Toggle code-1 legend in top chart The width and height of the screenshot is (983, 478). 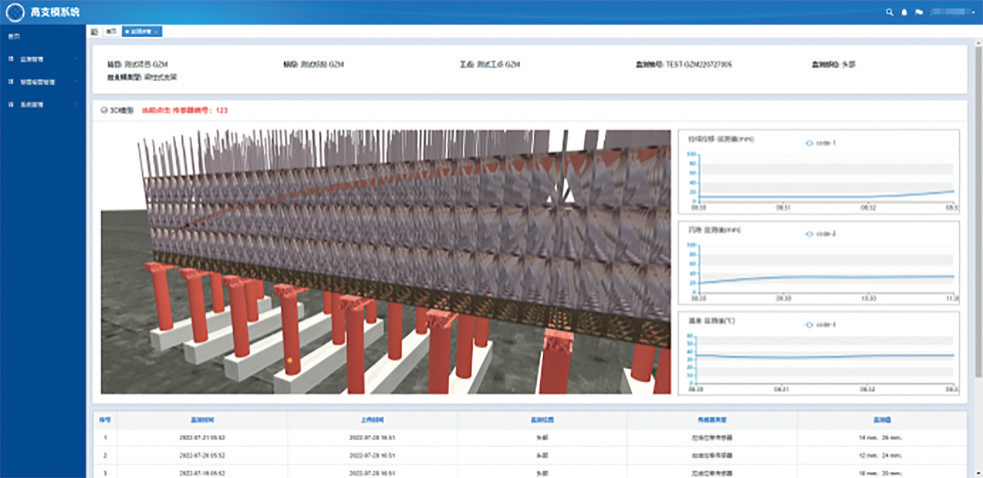821,143
